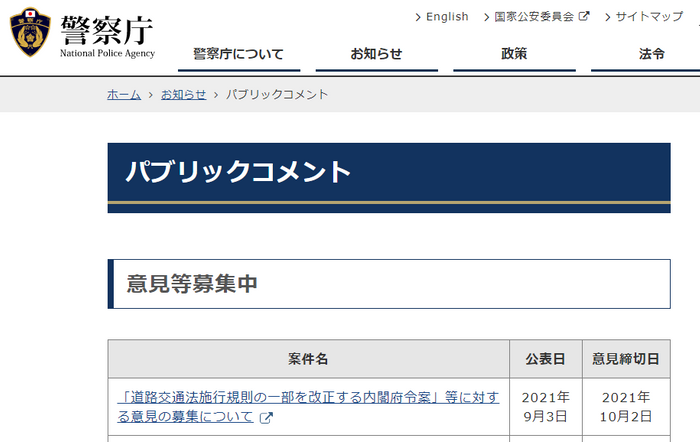Screen dimensions: 700x442
Task: Open the 警察庁について navigation menu
Action: (238, 54)
